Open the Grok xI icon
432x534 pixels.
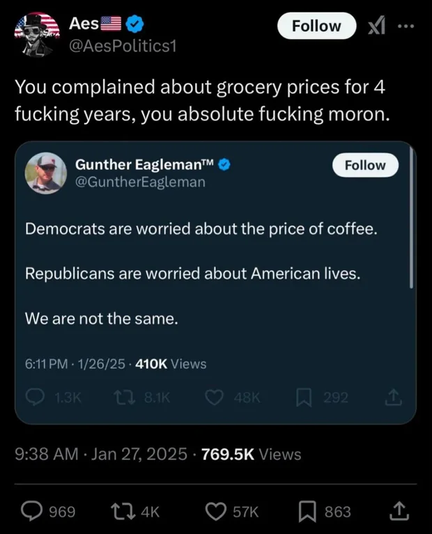point(377,26)
